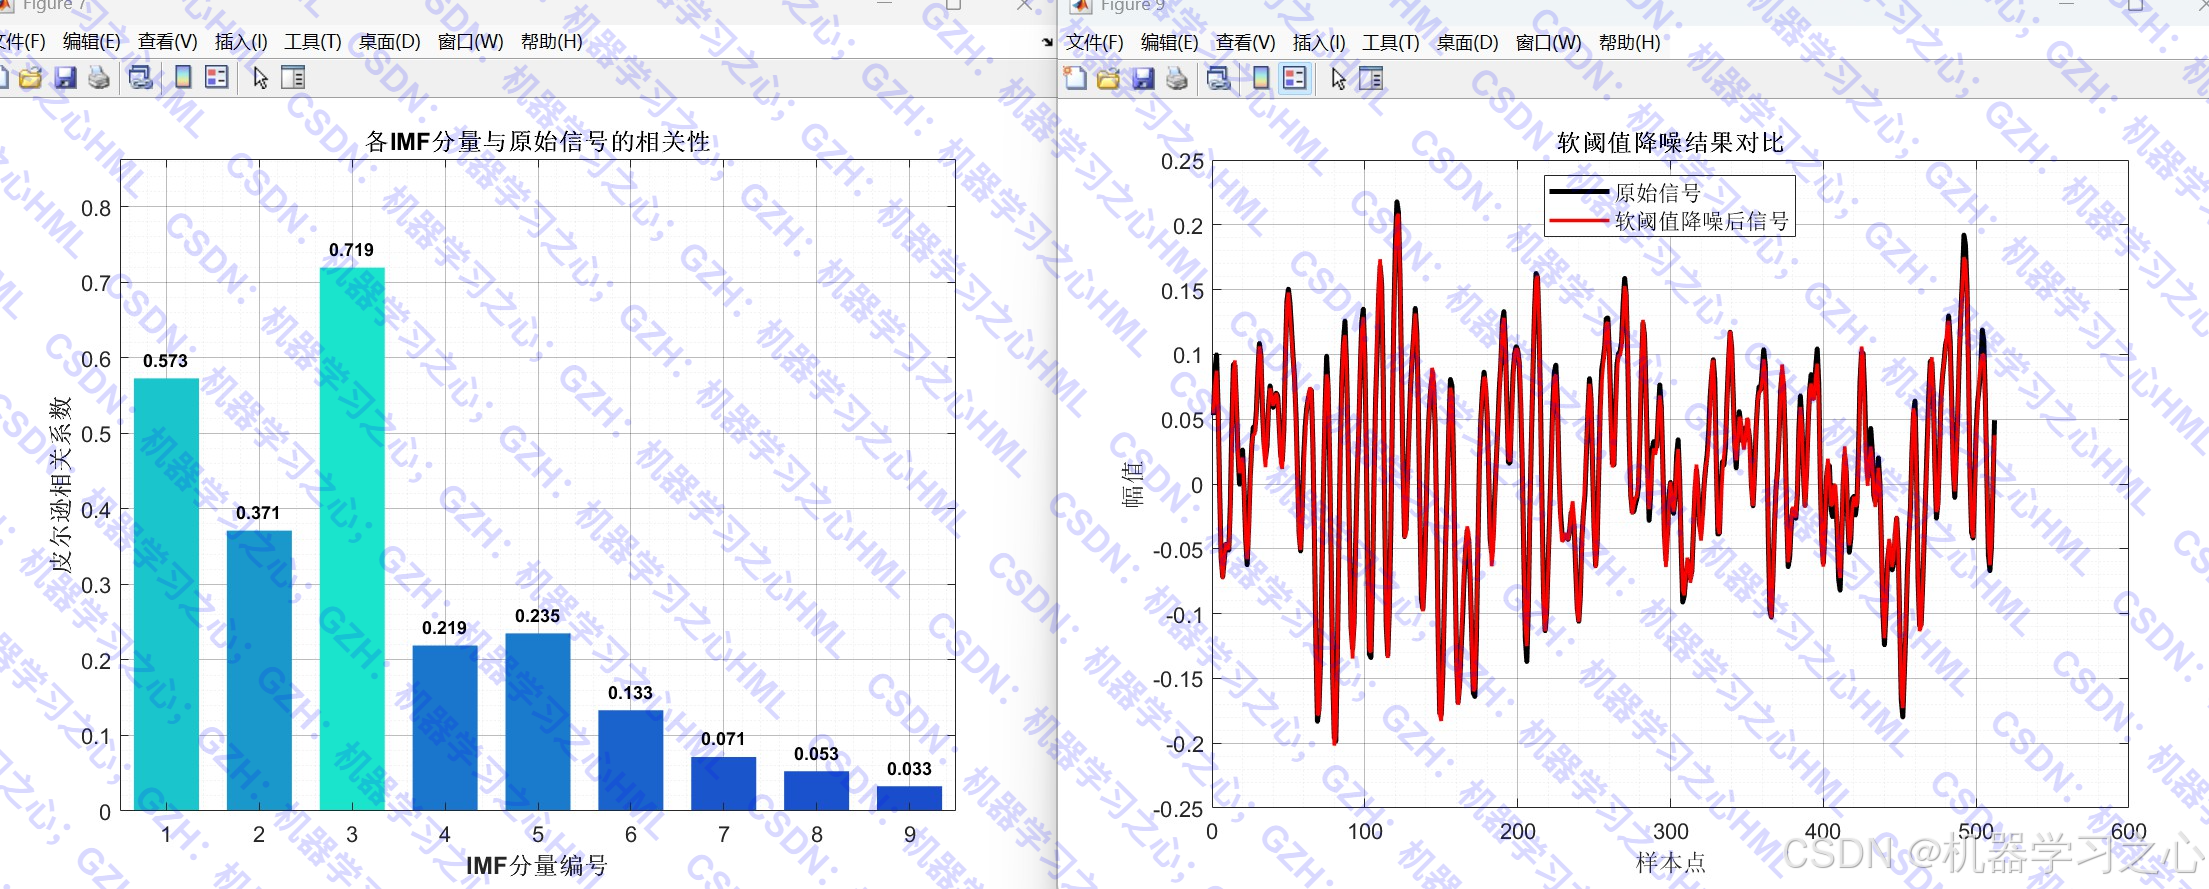Click chart title 软阈值降噪结果对比

[x=1670, y=142]
